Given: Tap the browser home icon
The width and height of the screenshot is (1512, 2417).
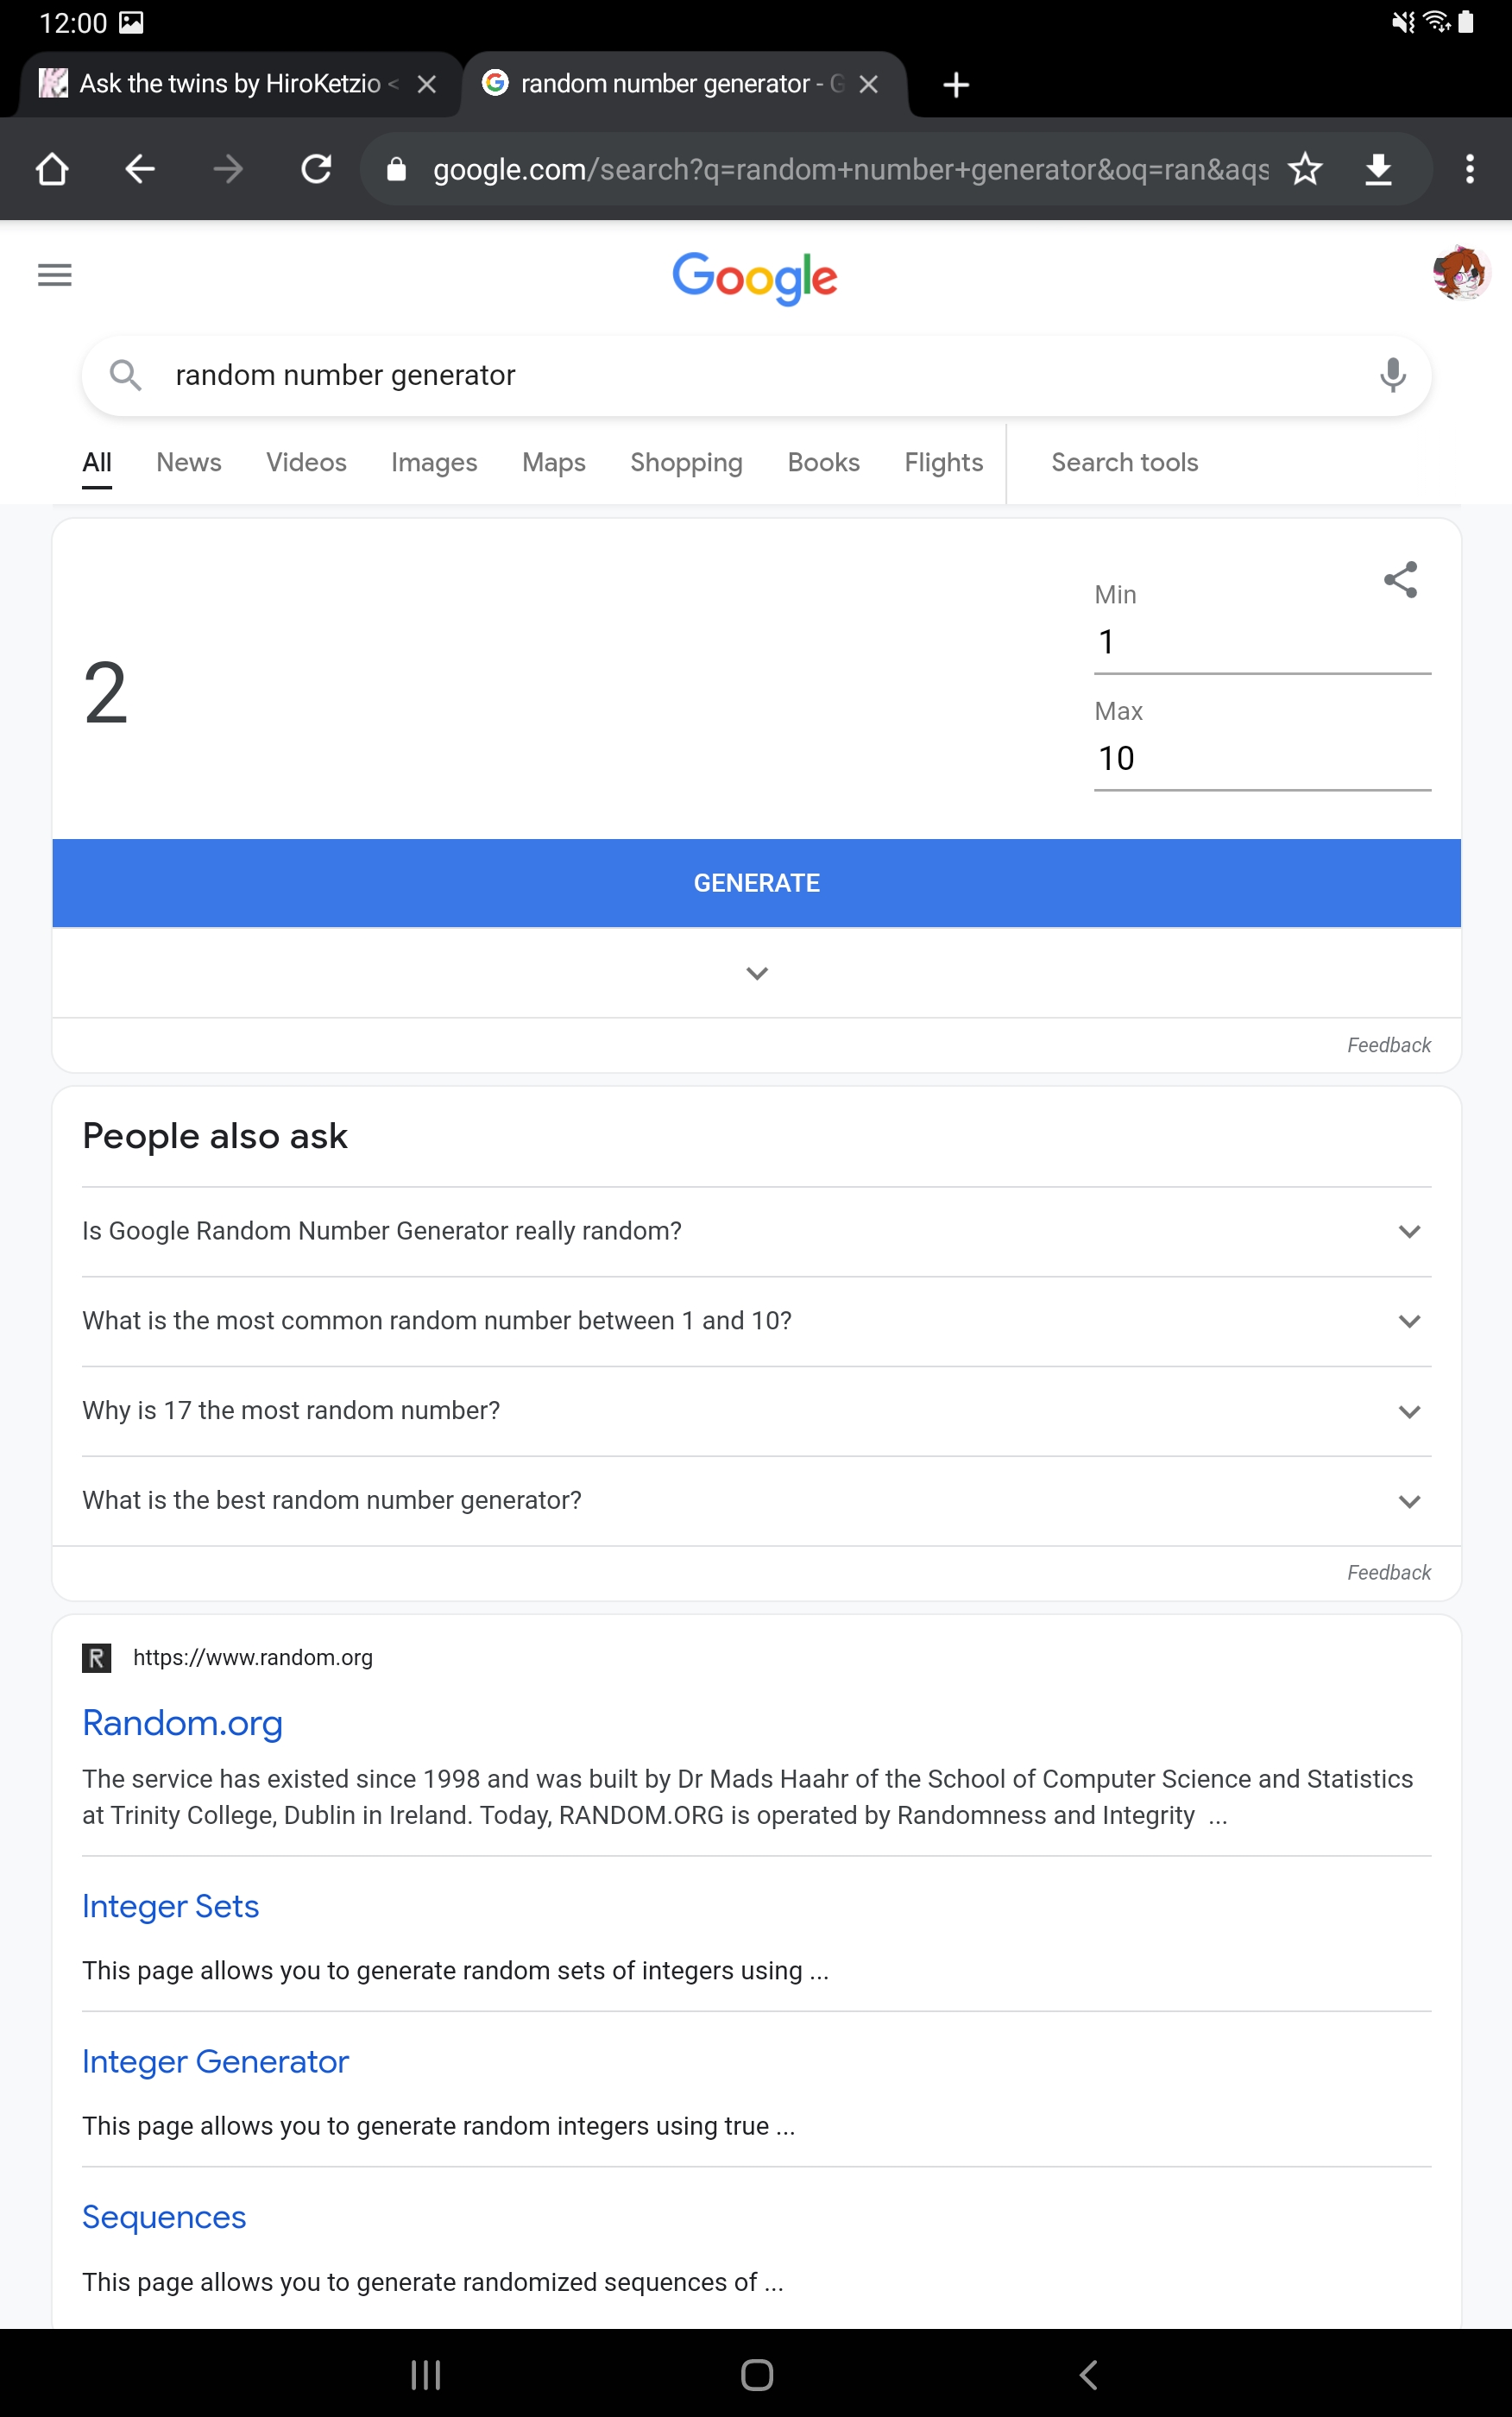Looking at the screenshot, I should coord(52,169).
